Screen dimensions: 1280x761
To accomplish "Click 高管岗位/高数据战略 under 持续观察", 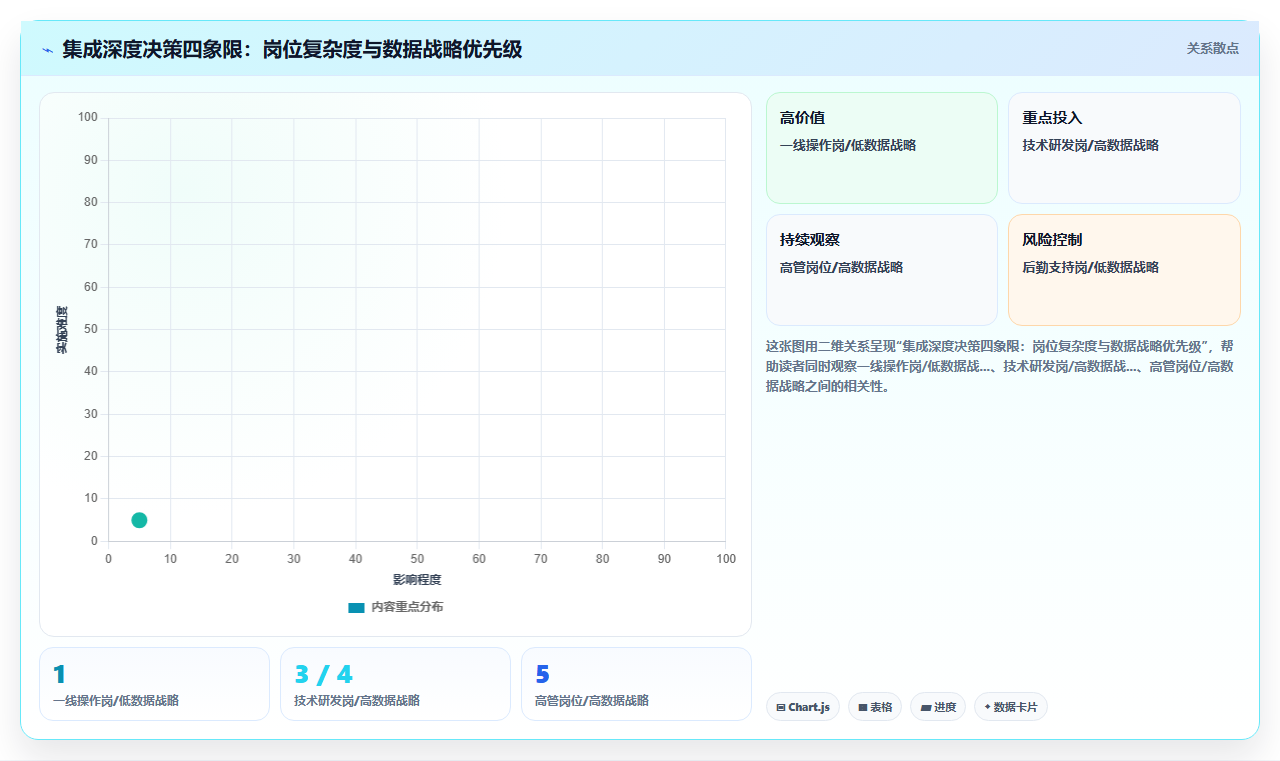I will click(x=842, y=267).
